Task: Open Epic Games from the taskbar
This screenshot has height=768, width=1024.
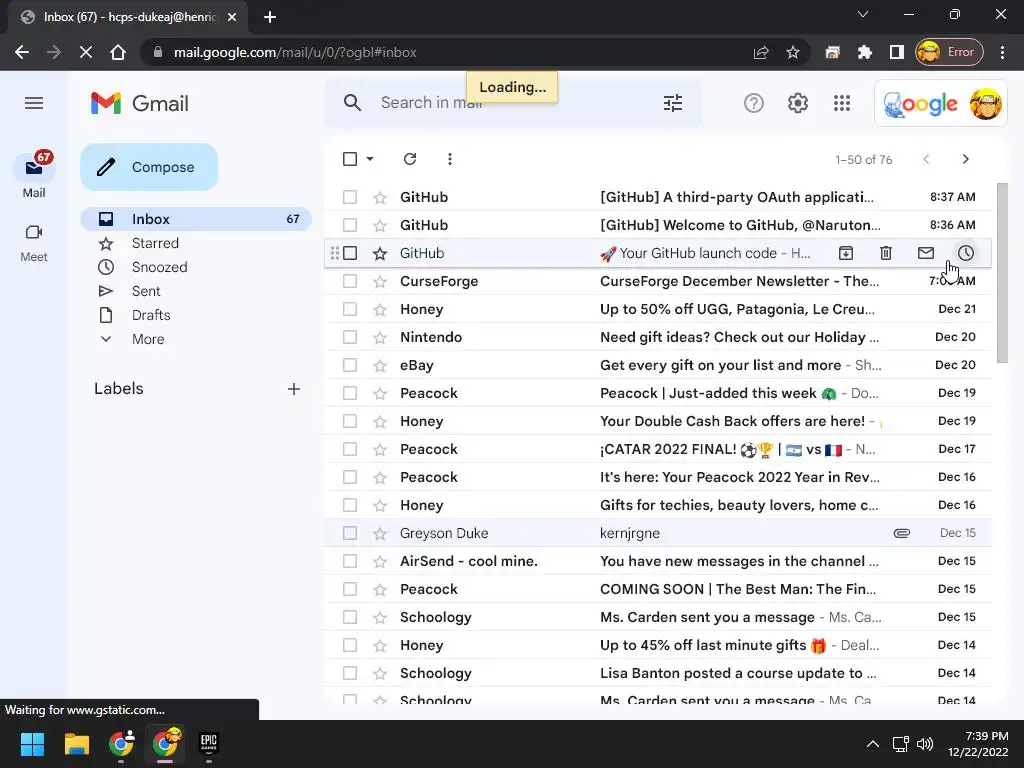Action: click(208, 744)
